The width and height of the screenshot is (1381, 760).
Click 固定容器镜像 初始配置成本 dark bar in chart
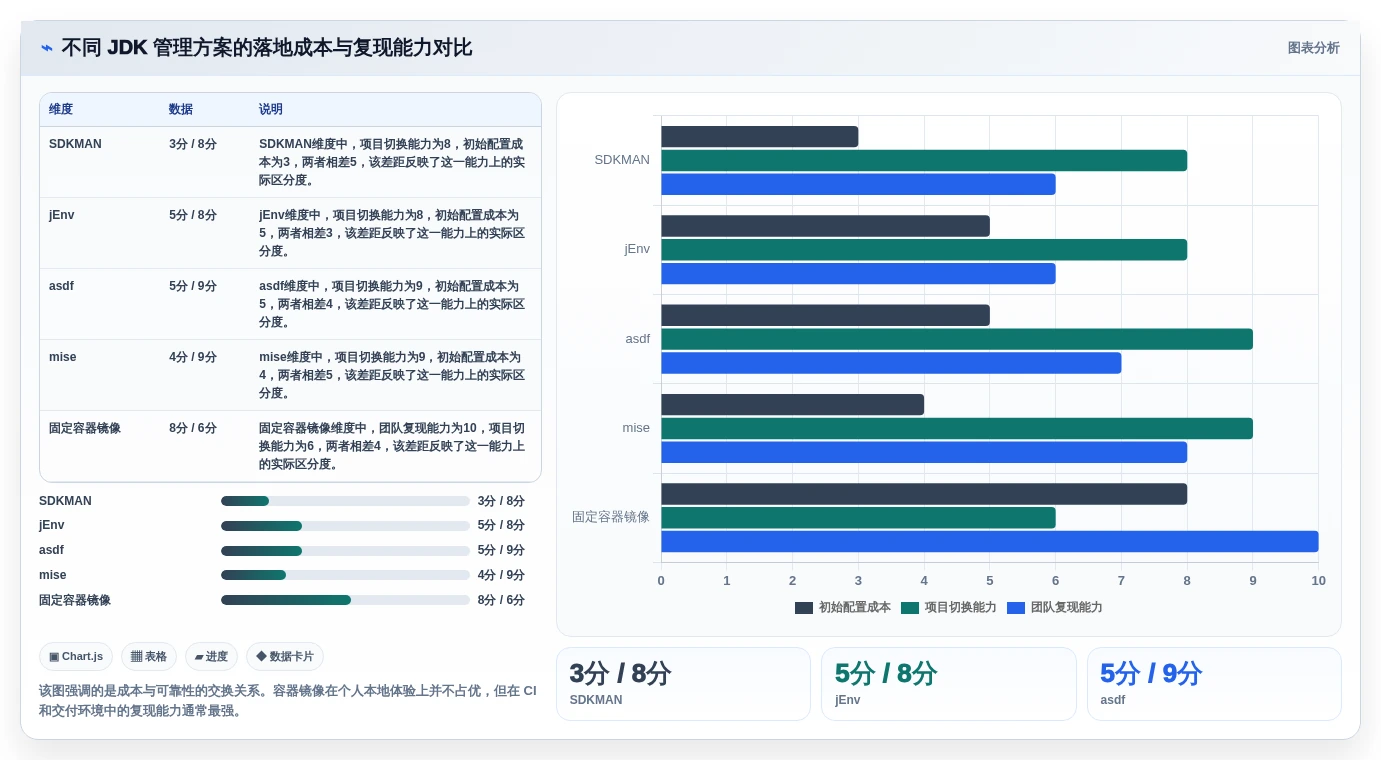tap(924, 494)
